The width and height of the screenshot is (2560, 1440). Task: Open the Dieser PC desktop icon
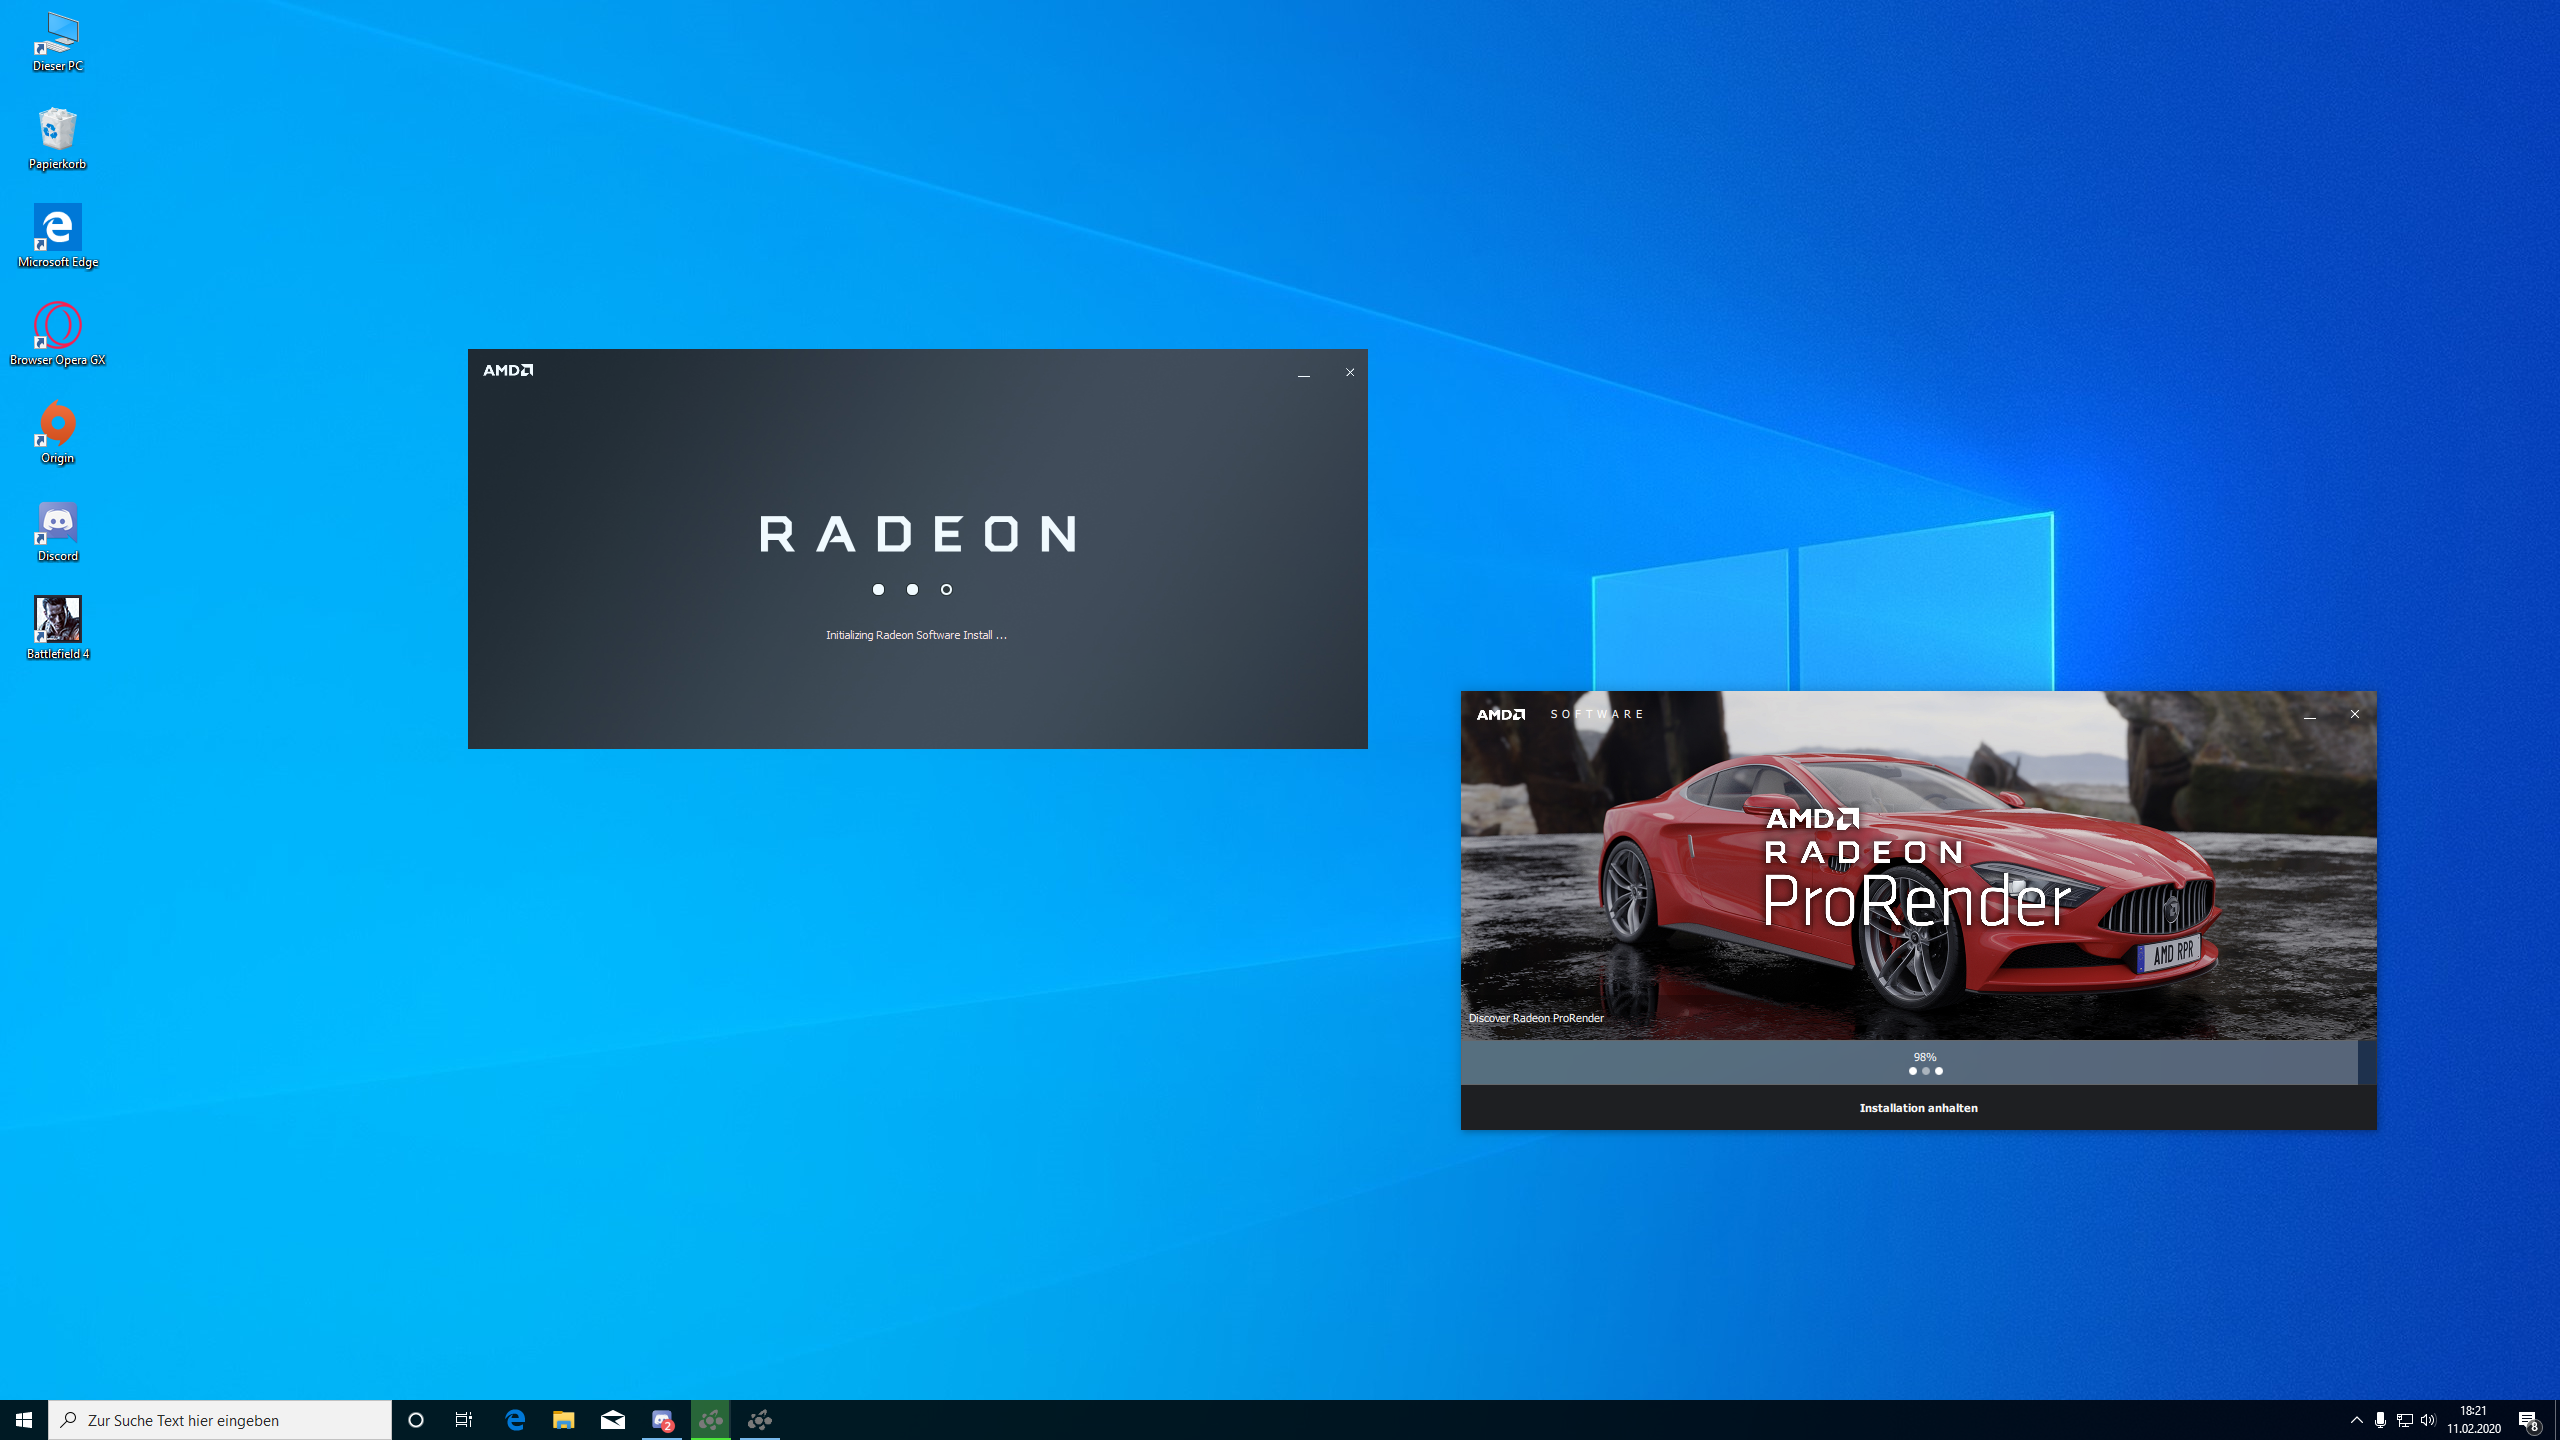click(57, 43)
